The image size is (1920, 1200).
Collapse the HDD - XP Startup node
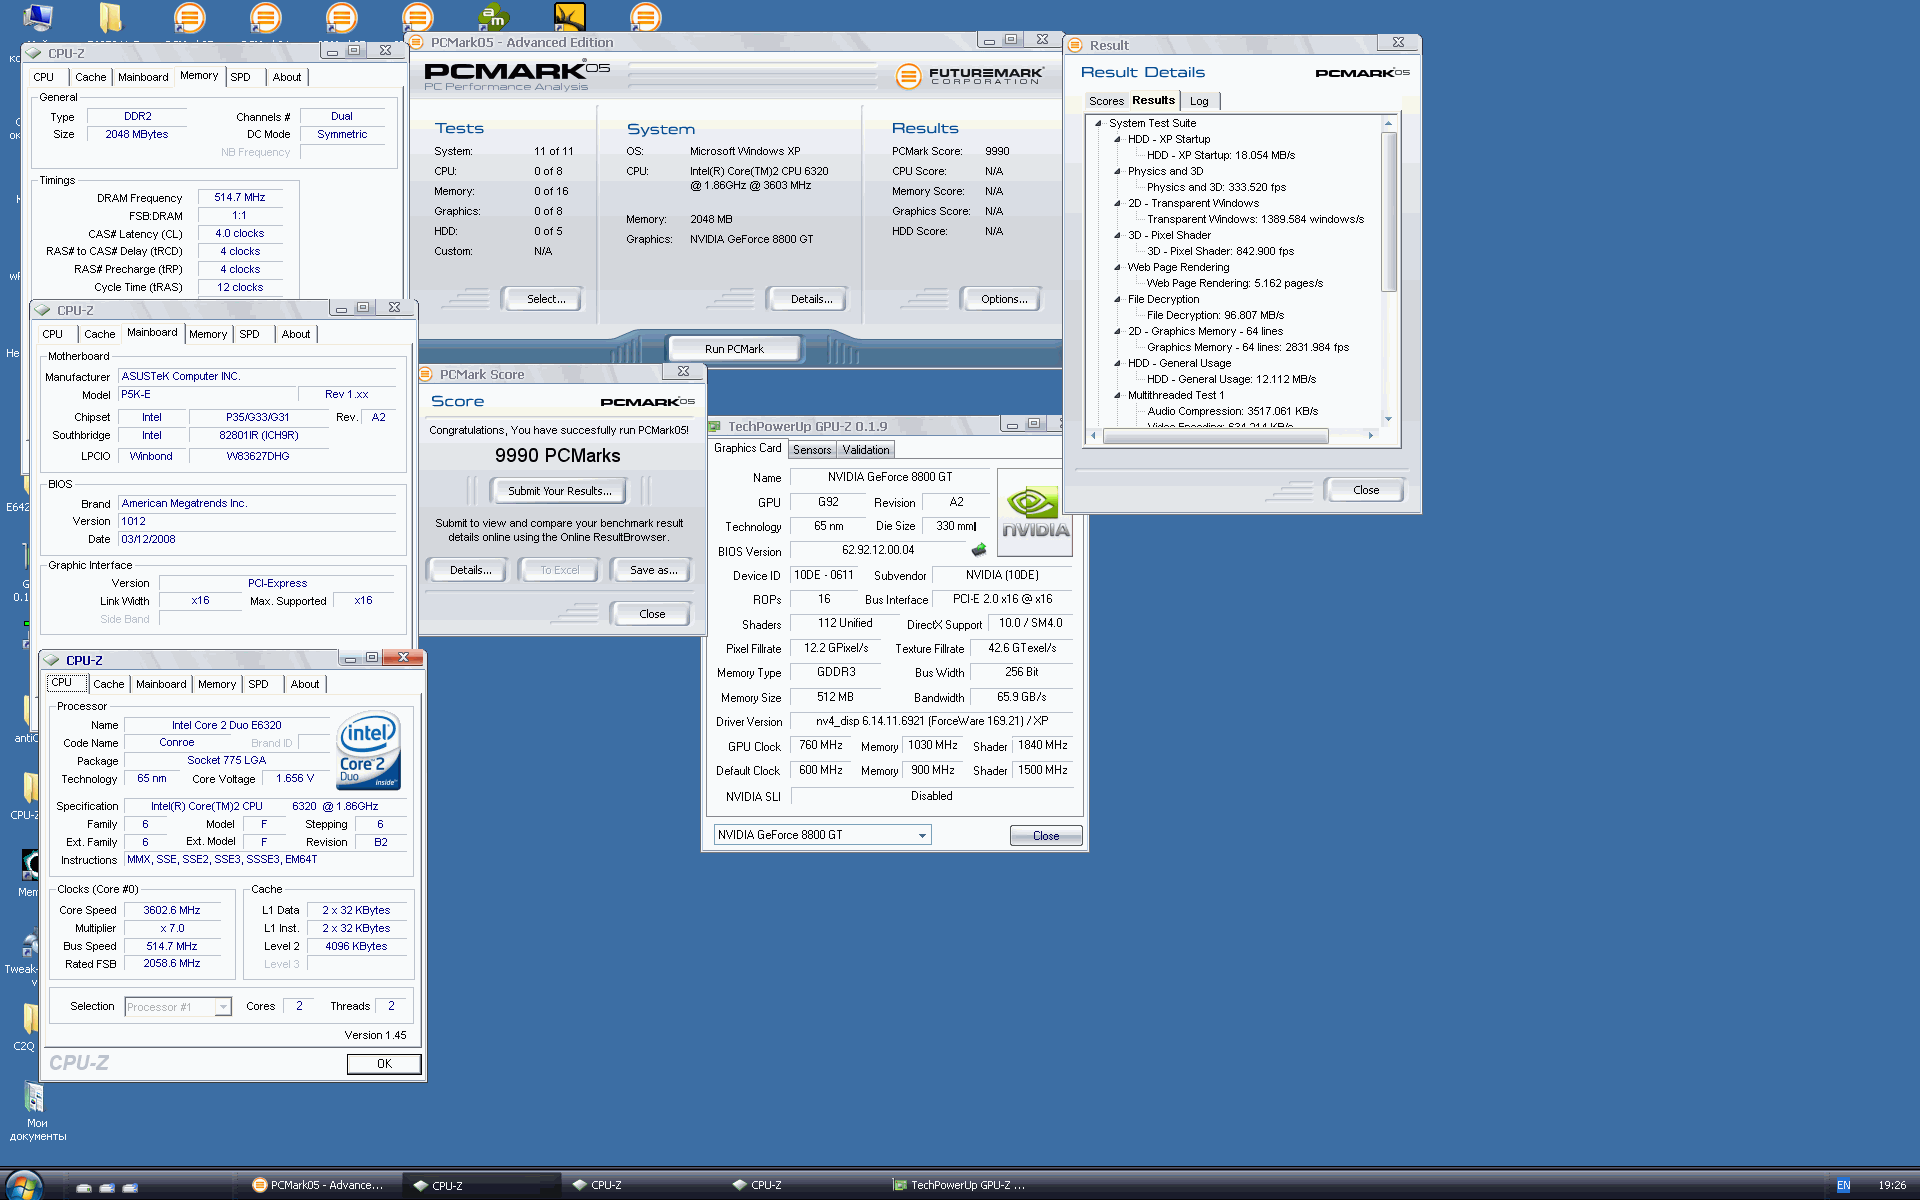point(1117,140)
